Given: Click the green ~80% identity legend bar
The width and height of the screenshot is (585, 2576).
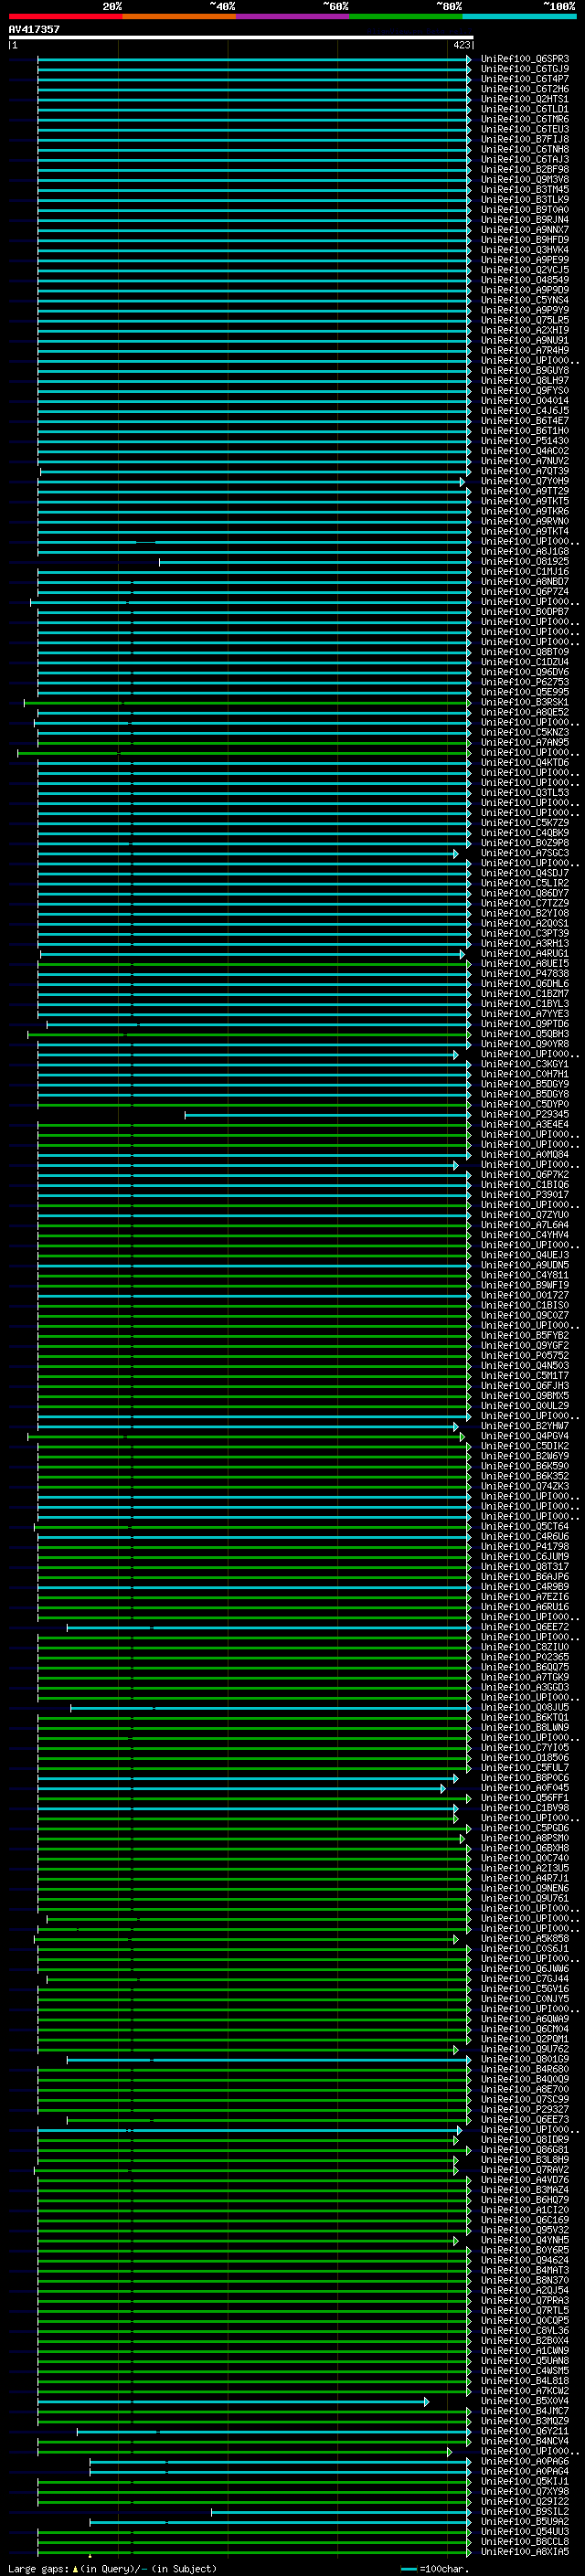Looking at the screenshot, I should tap(406, 16).
